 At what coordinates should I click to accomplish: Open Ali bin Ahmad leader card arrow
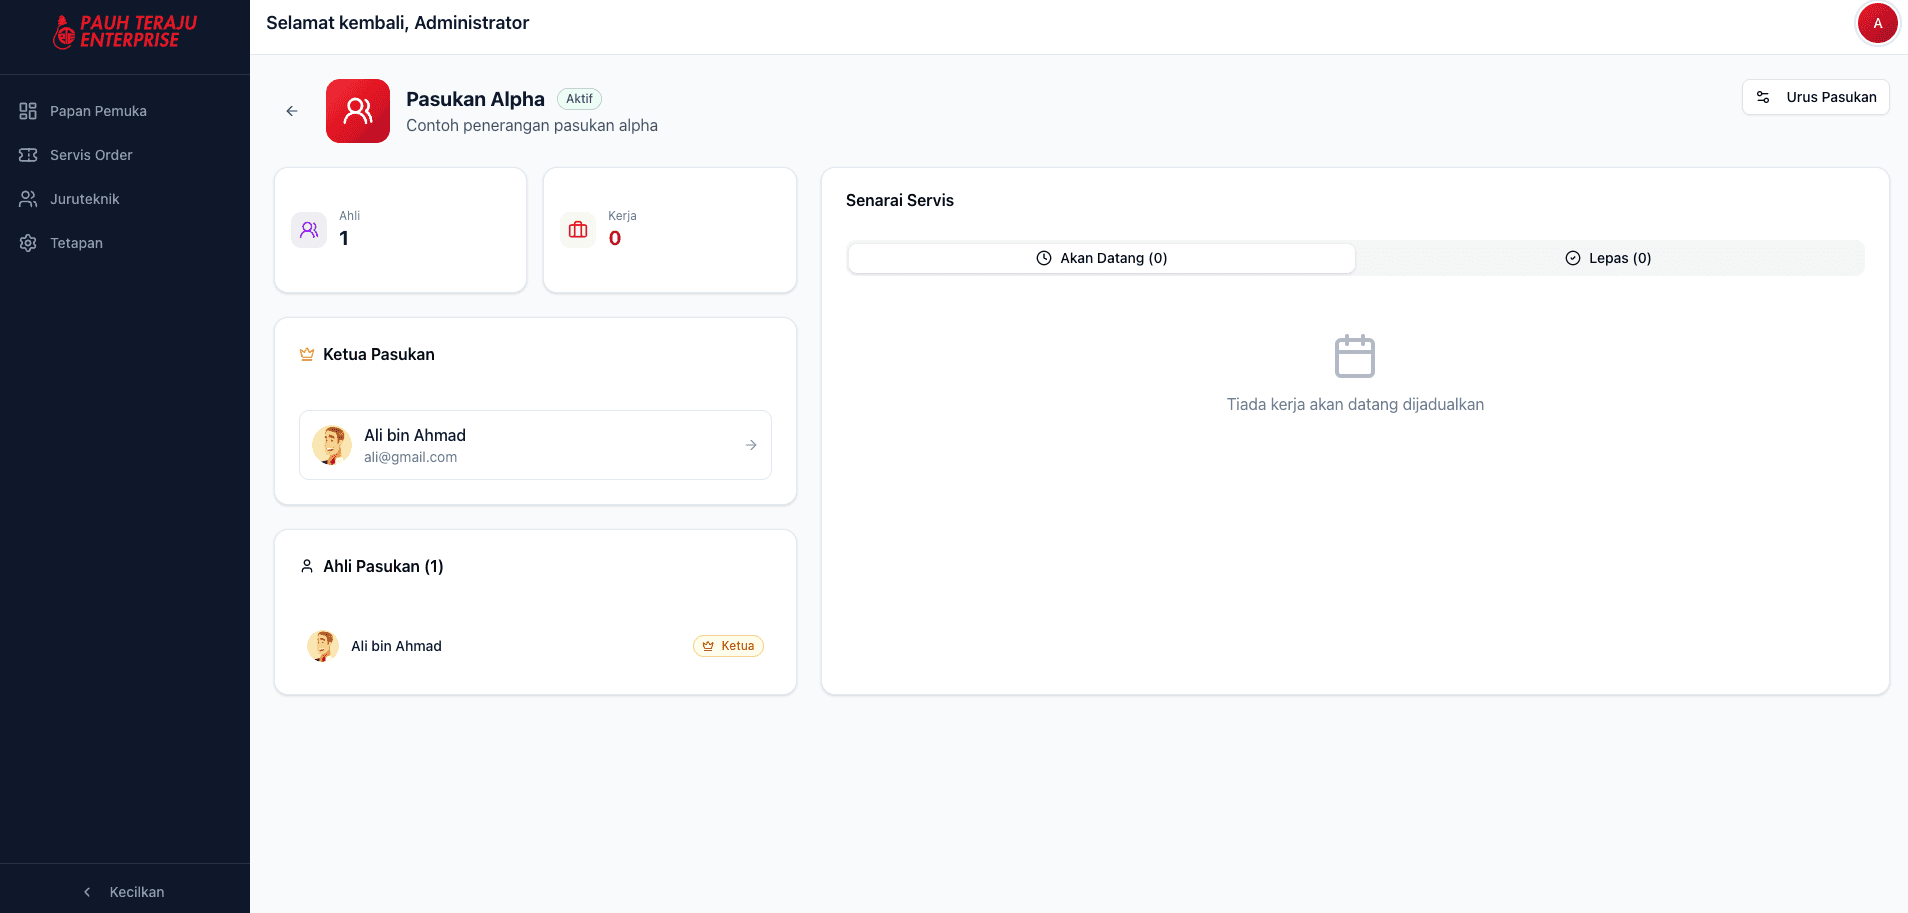pyautogui.click(x=751, y=445)
